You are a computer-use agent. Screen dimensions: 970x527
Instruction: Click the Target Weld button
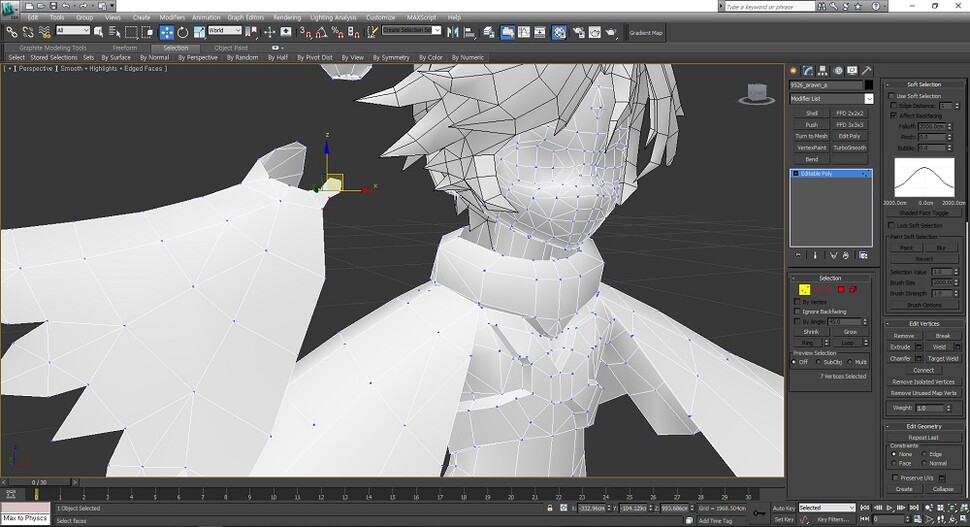(943, 359)
